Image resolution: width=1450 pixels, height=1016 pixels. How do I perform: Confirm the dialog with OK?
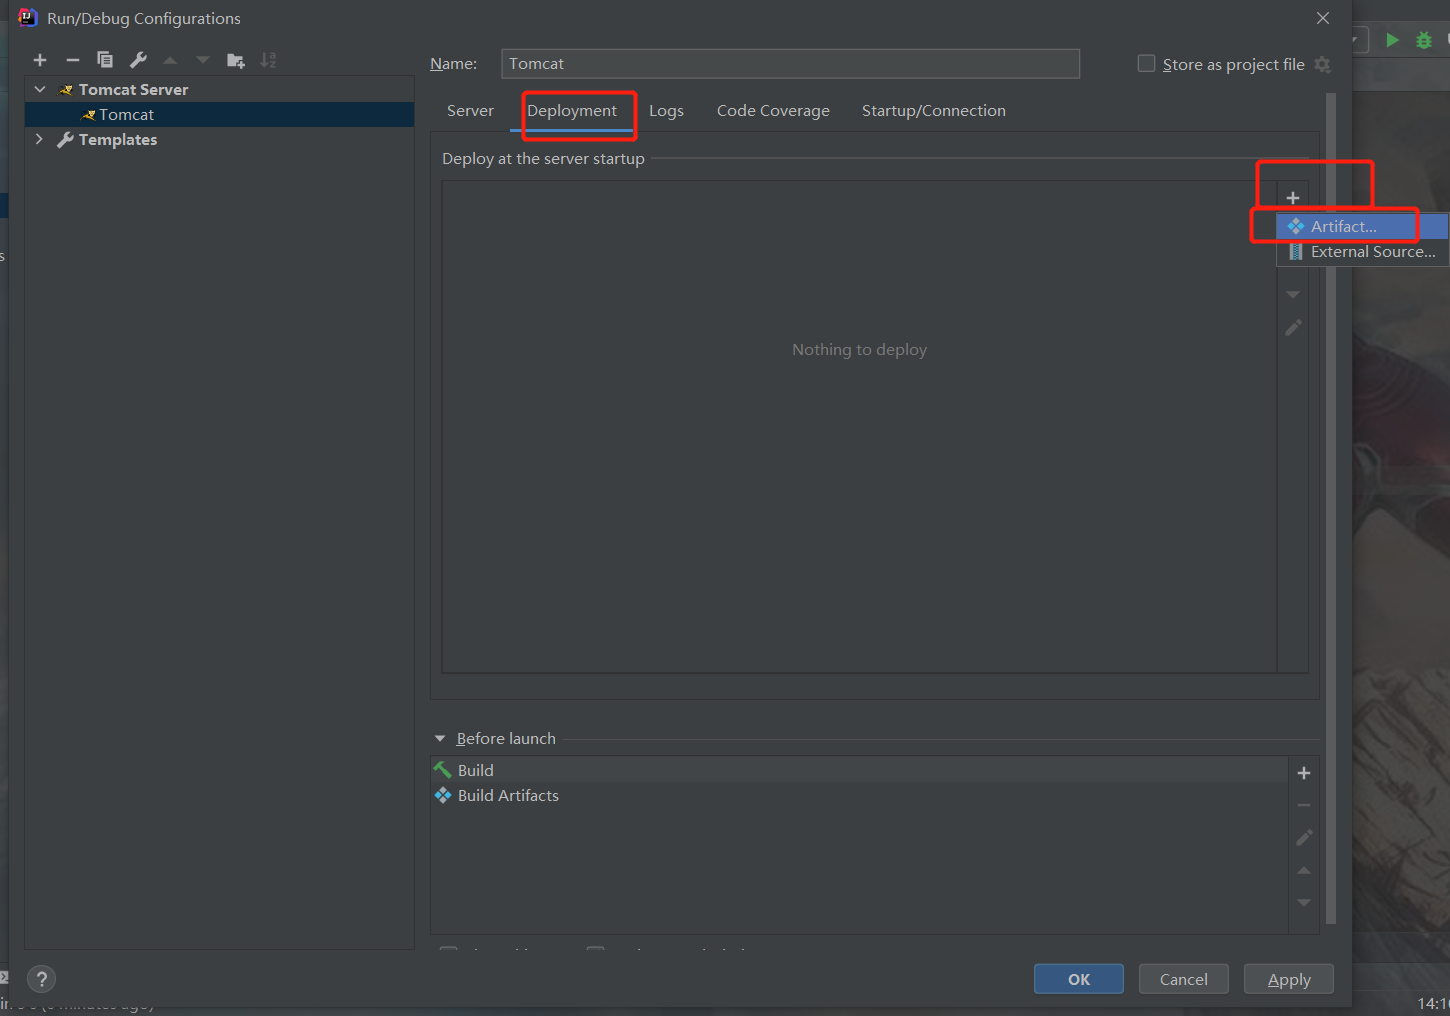(x=1079, y=979)
